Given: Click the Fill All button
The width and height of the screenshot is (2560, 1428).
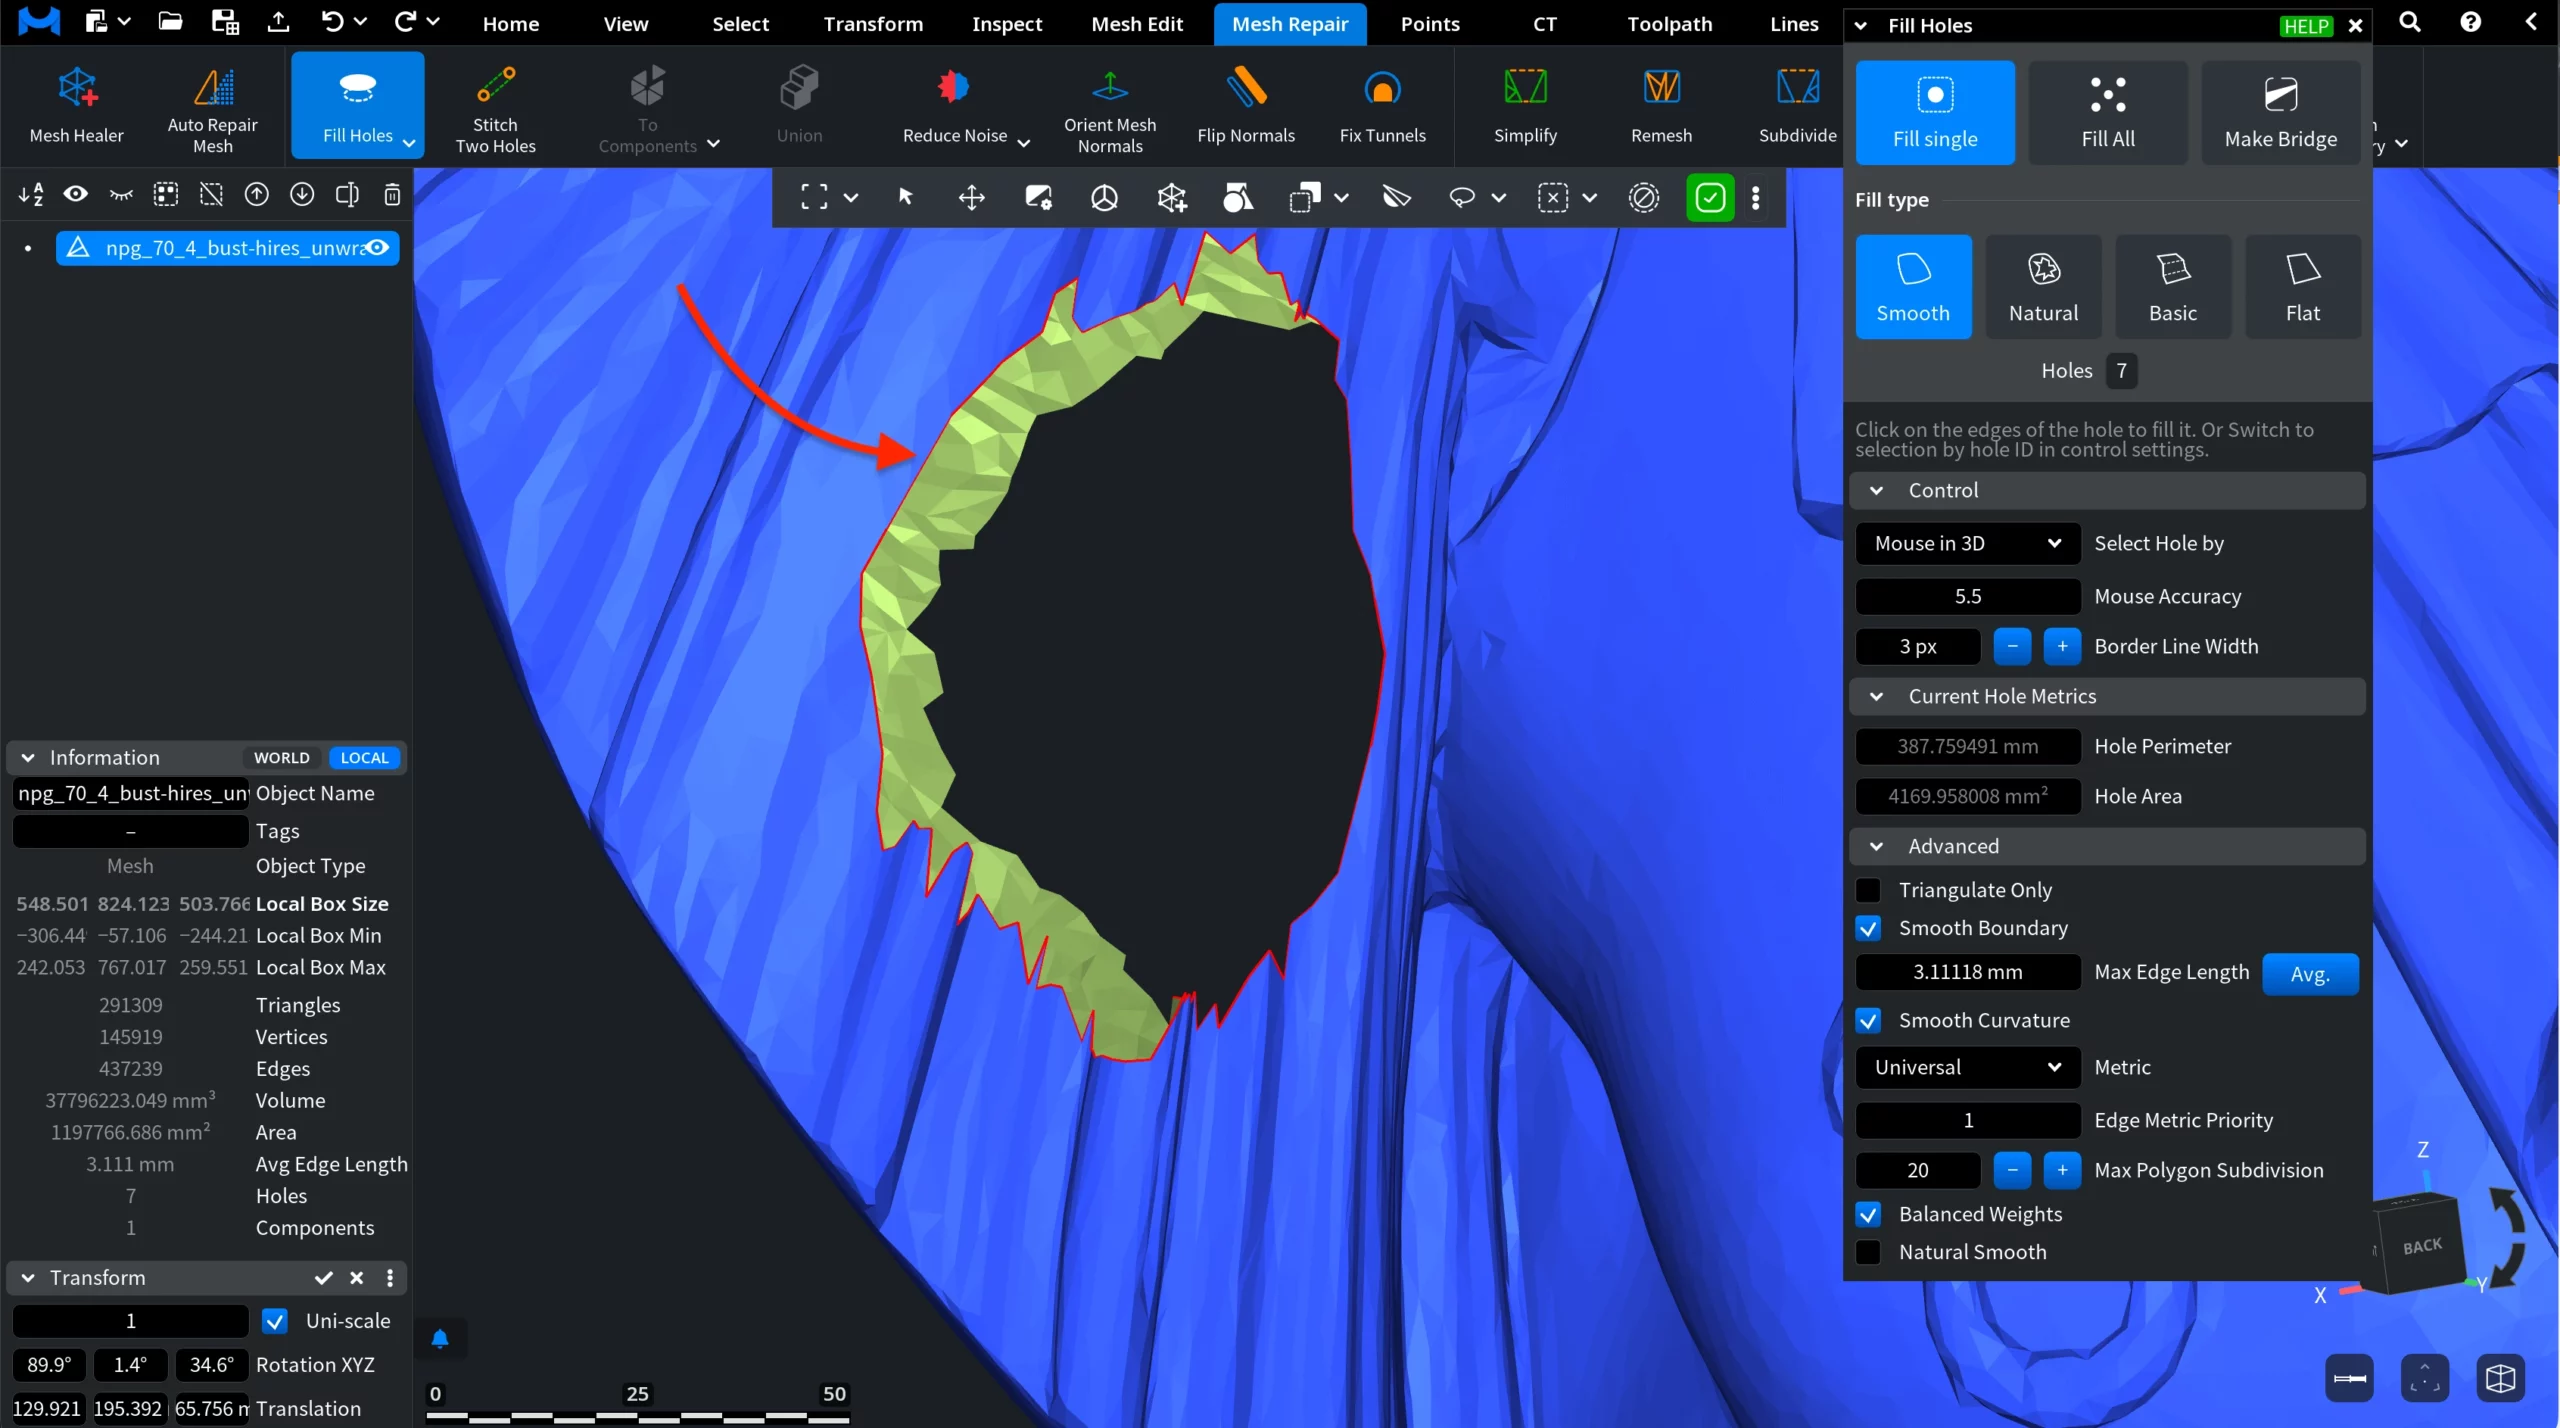Looking at the screenshot, I should click(x=2106, y=112).
